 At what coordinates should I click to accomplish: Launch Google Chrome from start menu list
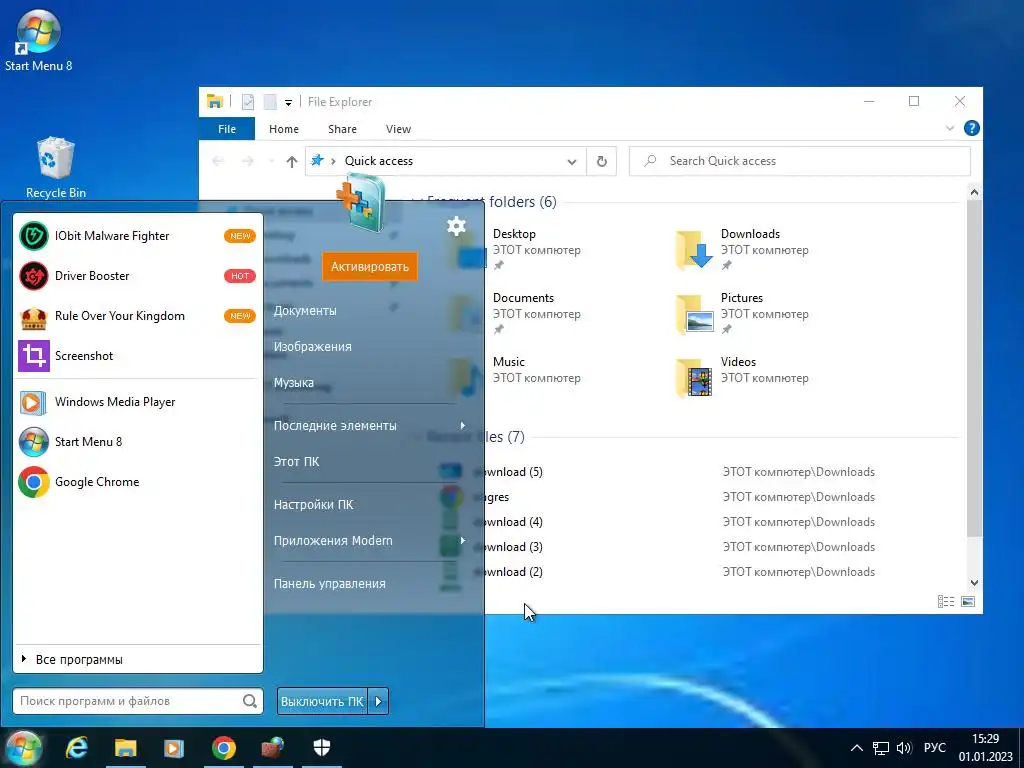pyautogui.click(x=137, y=482)
